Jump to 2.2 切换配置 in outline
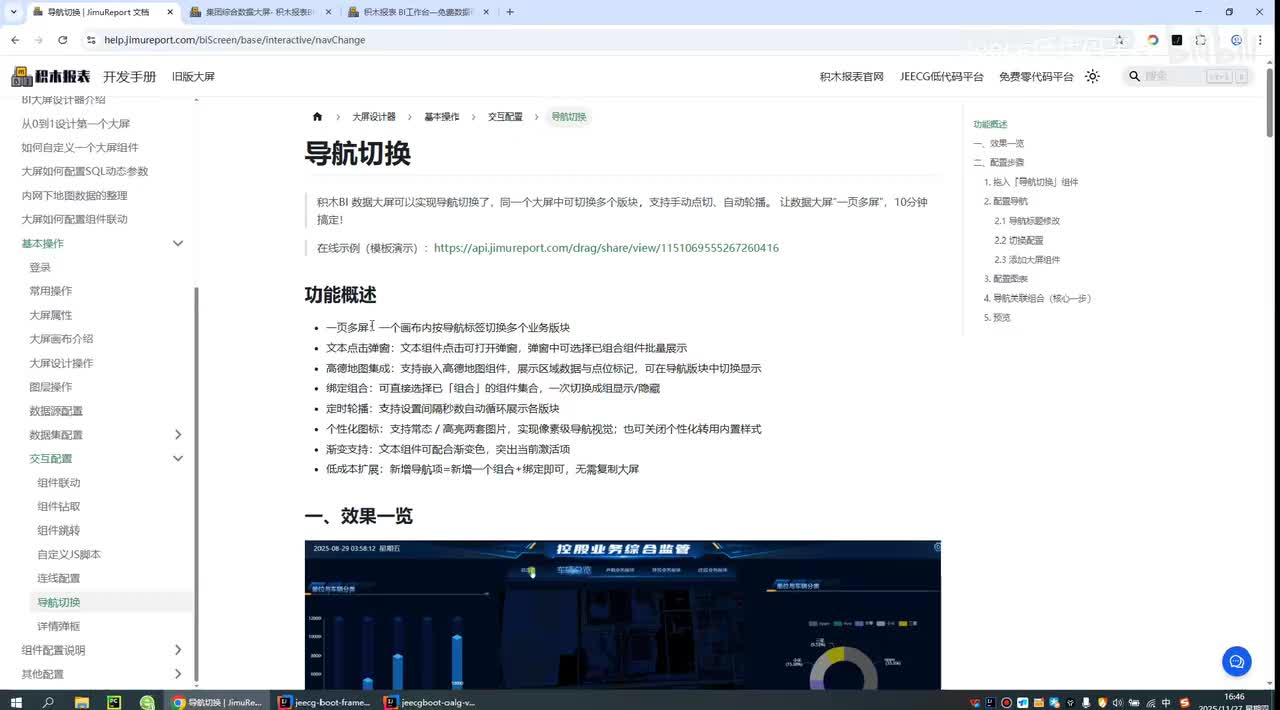Image resolution: width=1280 pixels, height=710 pixels. 1019,240
